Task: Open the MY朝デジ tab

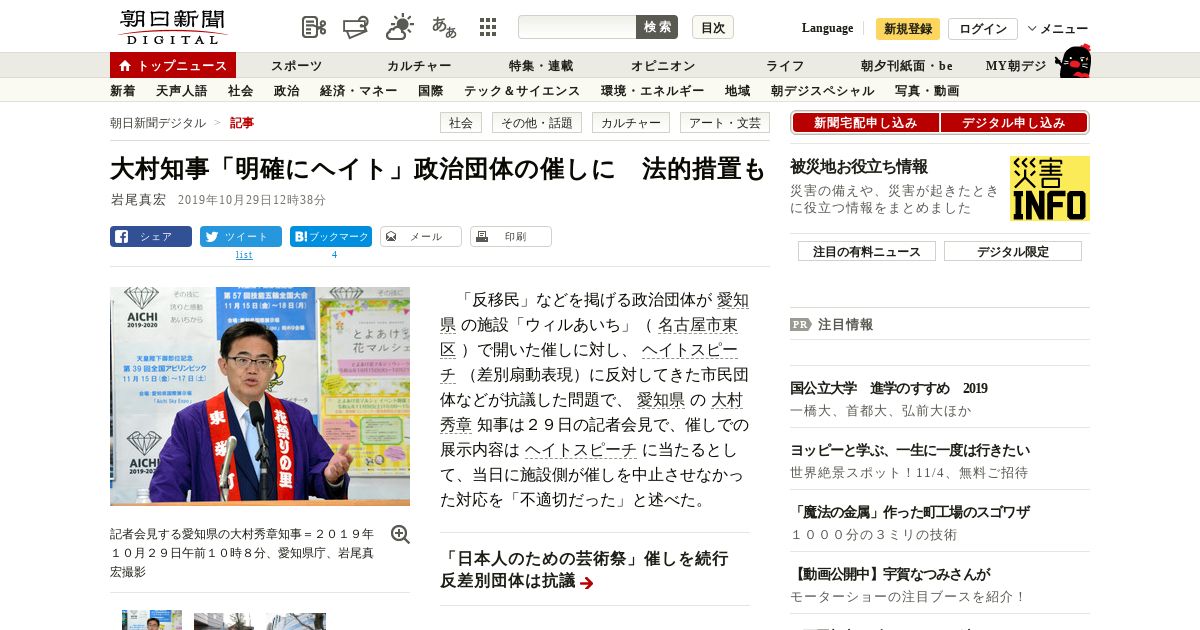Action: click(1016, 66)
